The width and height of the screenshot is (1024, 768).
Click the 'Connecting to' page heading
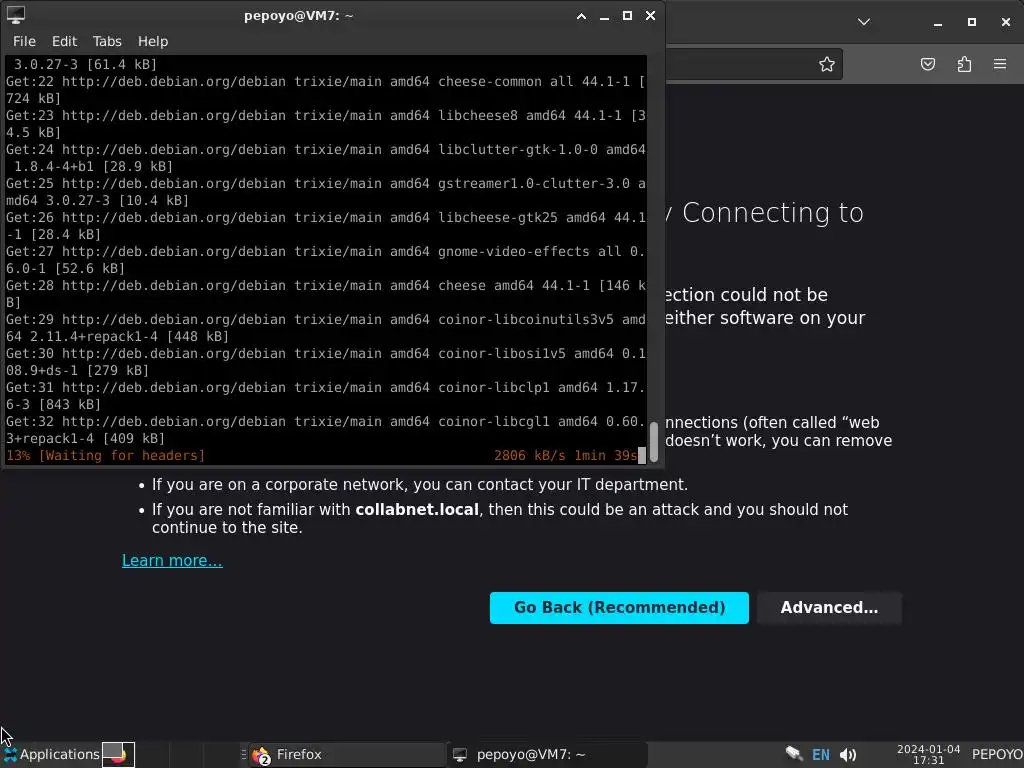pyautogui.click(x=773, y=212)
